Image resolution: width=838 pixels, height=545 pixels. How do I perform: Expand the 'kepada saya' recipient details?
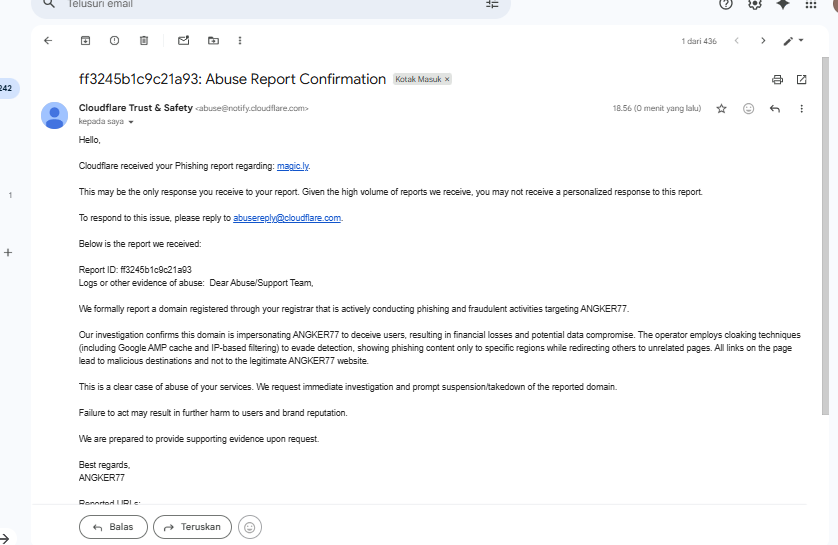(x=131, y=122)
